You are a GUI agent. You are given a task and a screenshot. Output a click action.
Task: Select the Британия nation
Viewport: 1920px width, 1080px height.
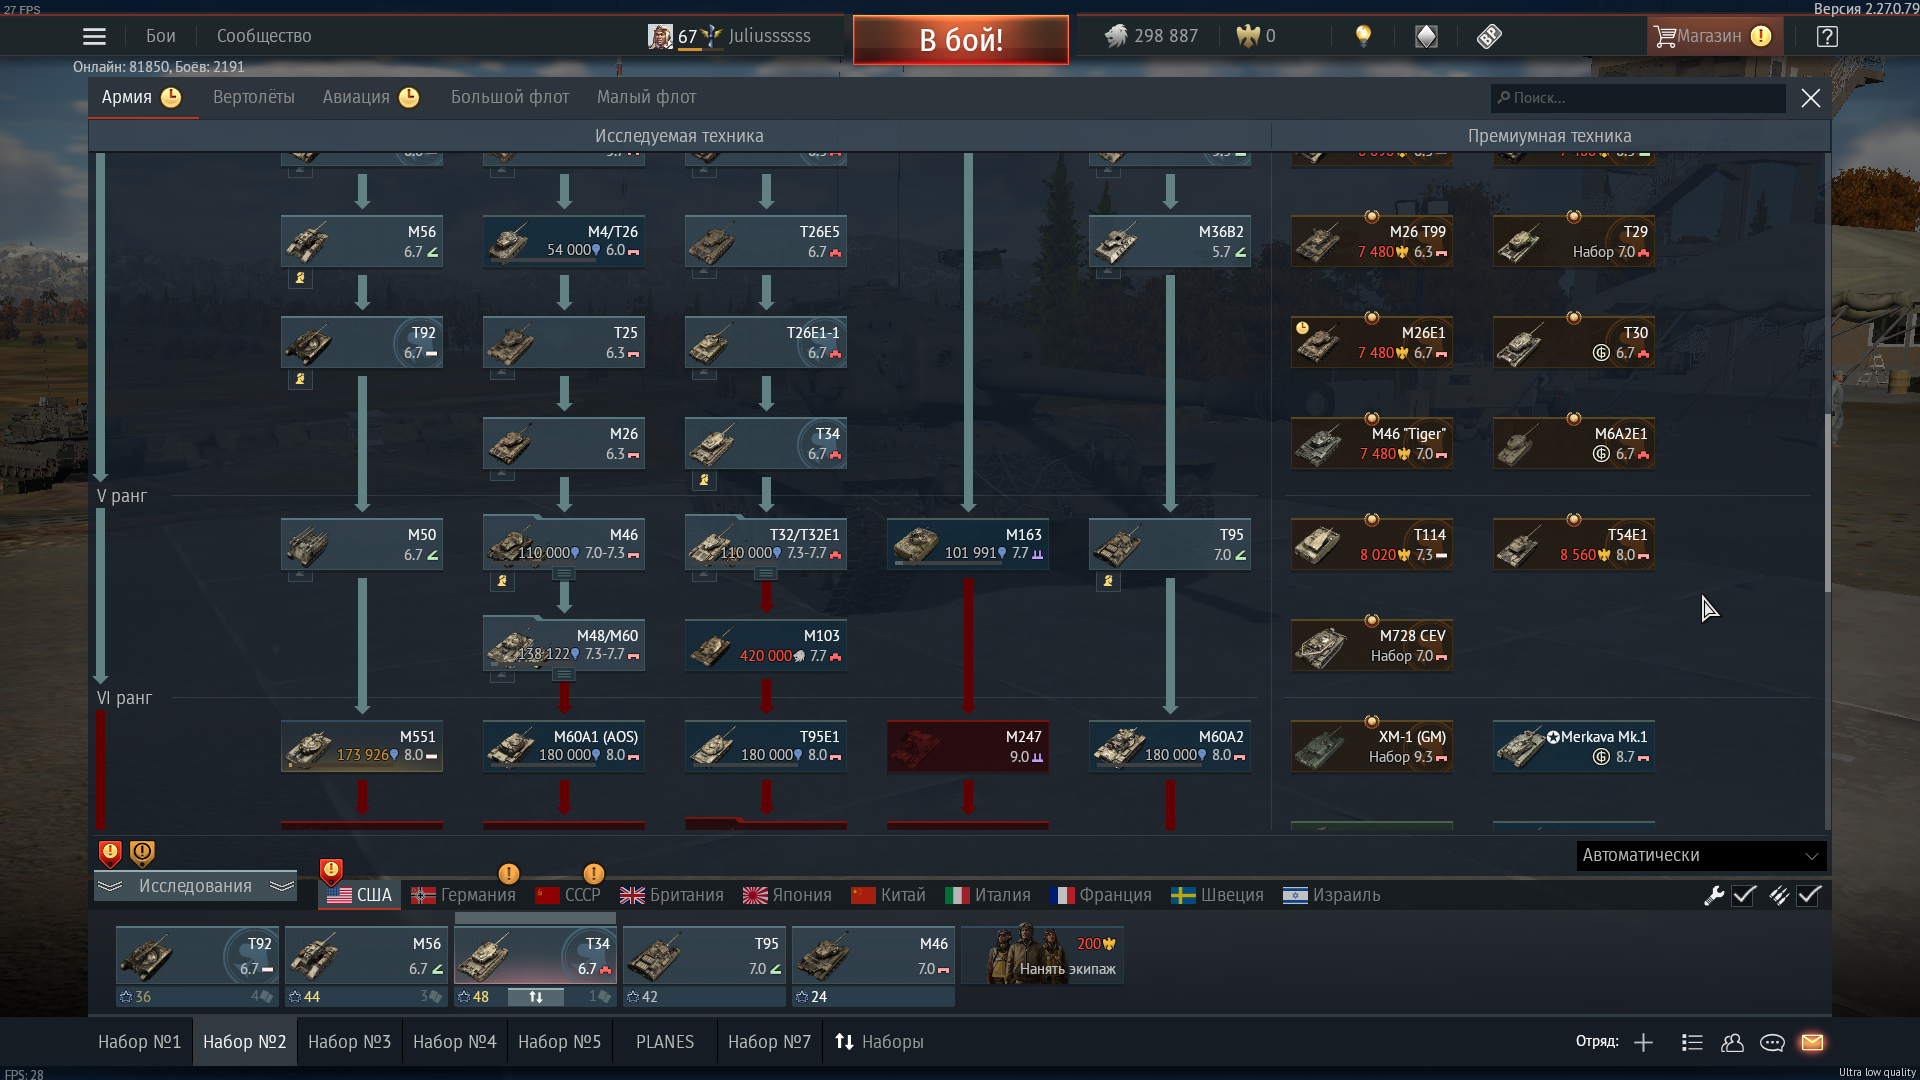[672, 895]
